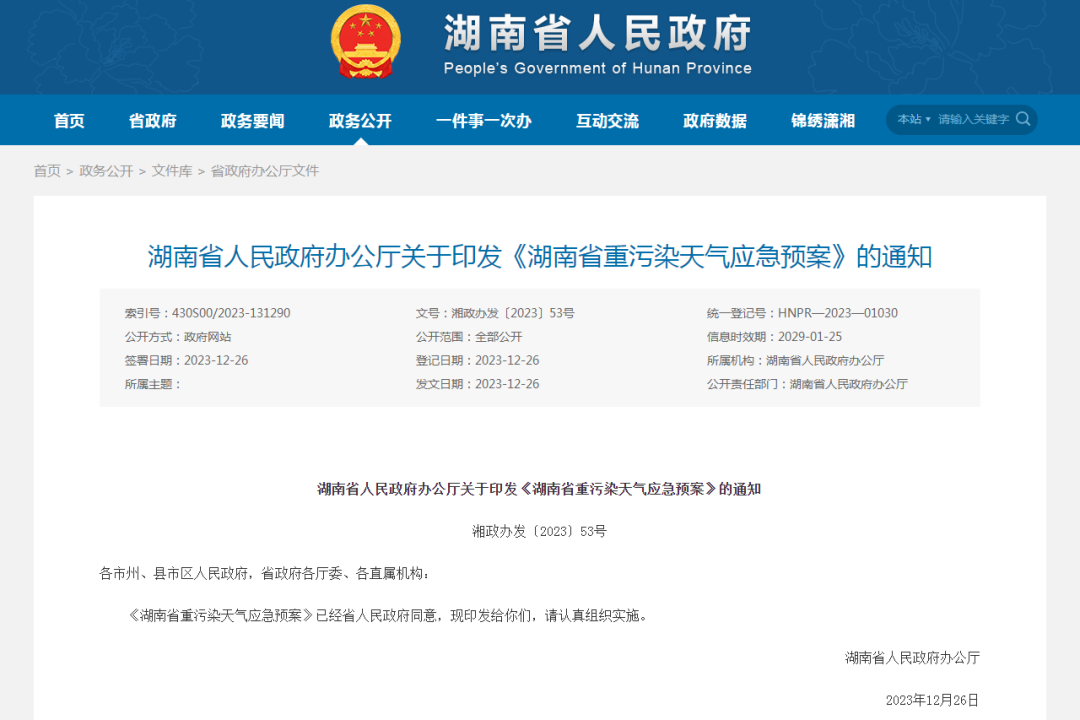Click the 所属主题 label
The width and height of the screenshot is (1080, 720).
[152, 384]
